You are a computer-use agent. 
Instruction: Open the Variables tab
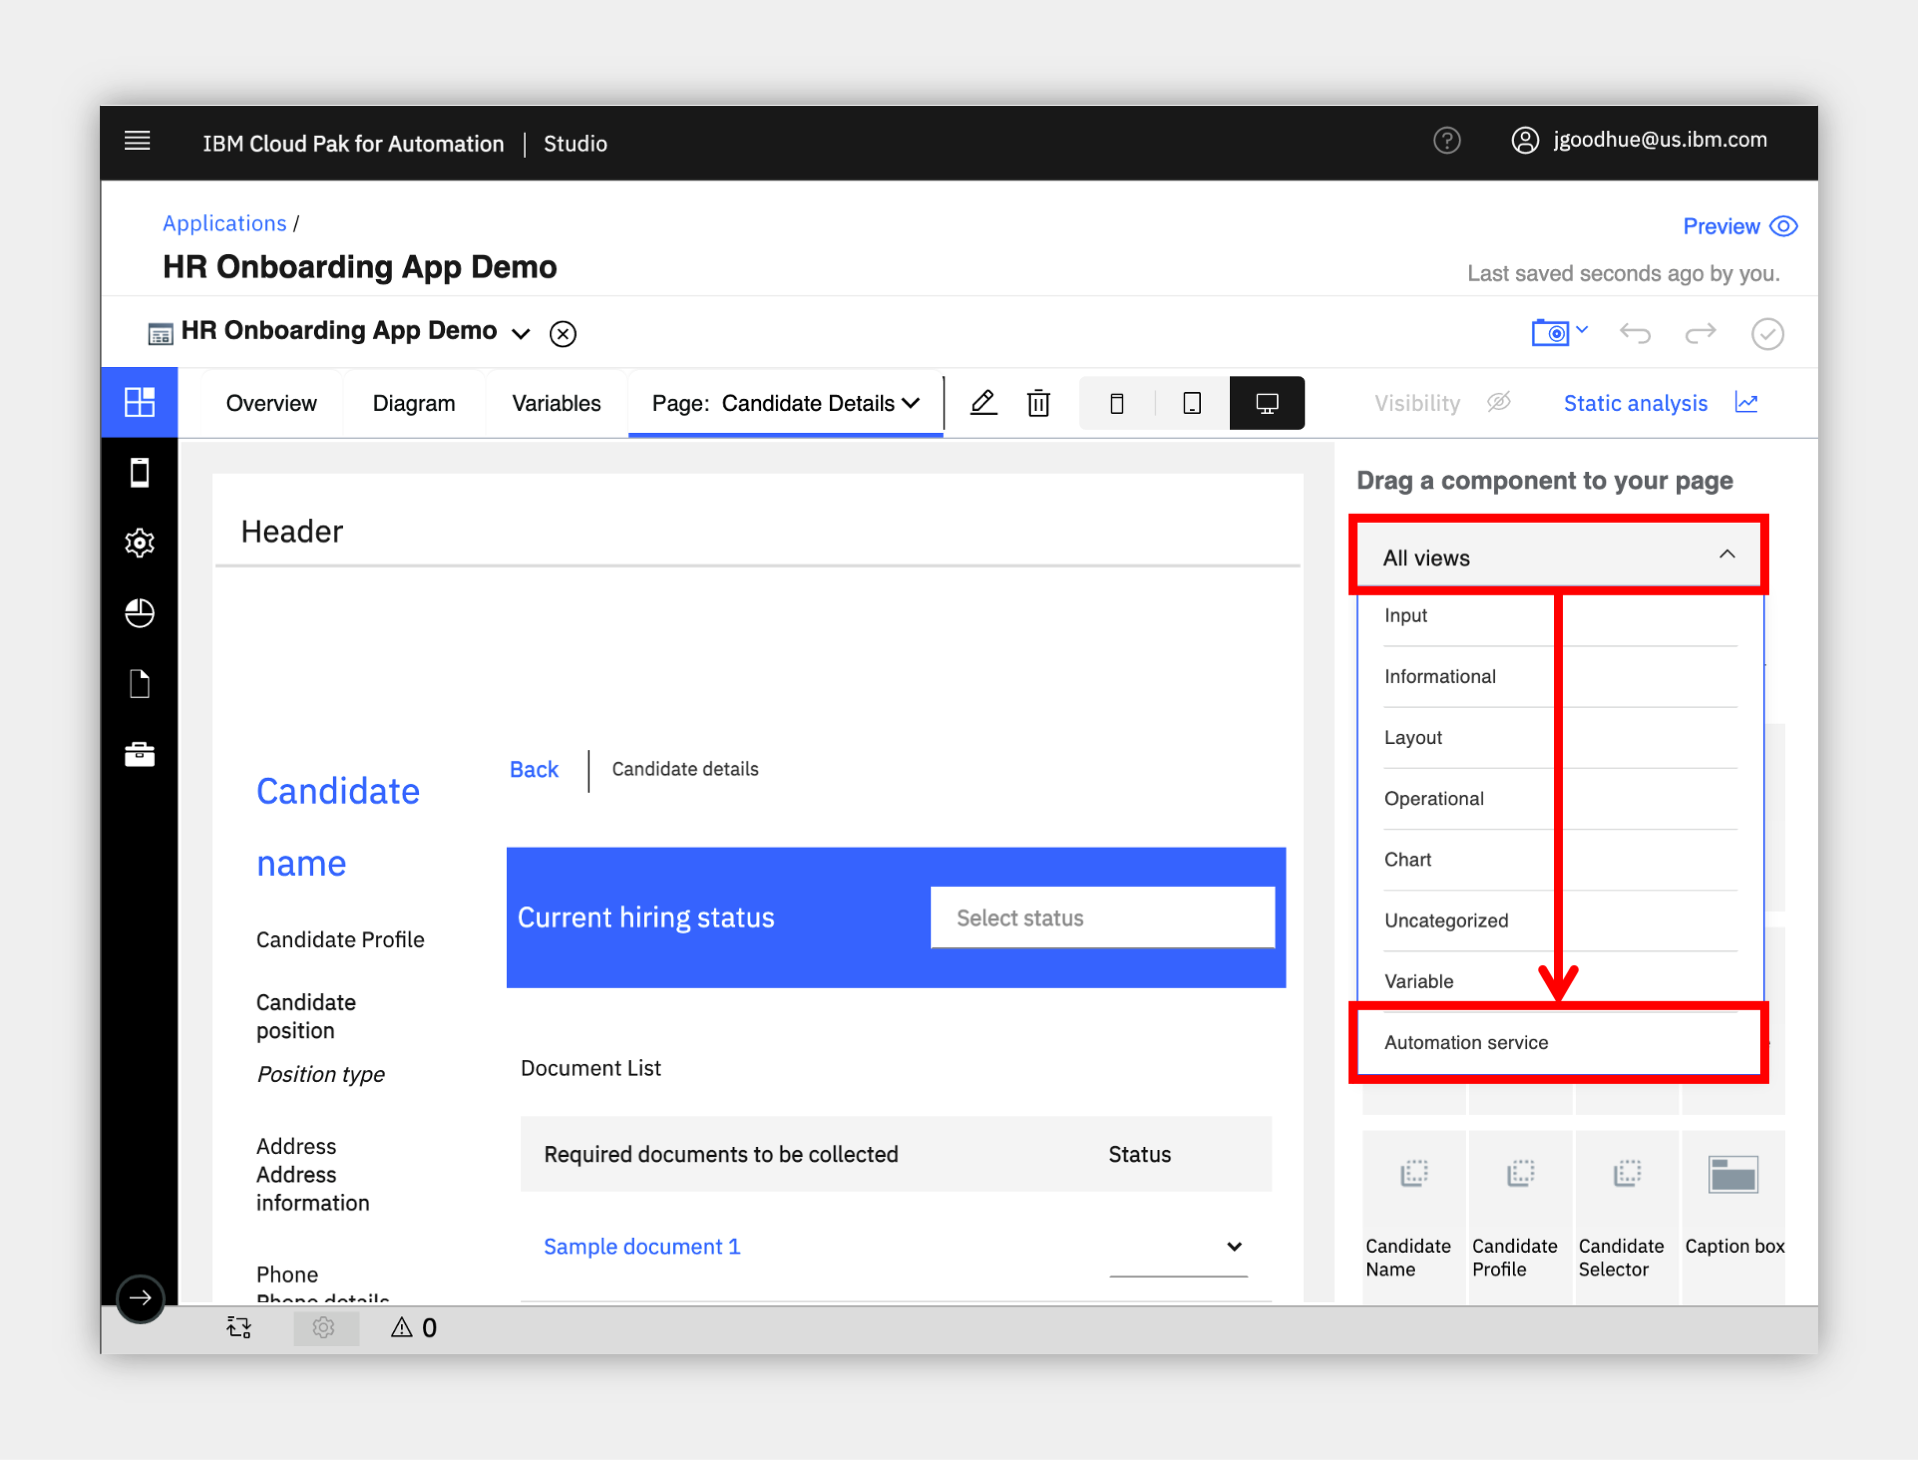(556, 403)
